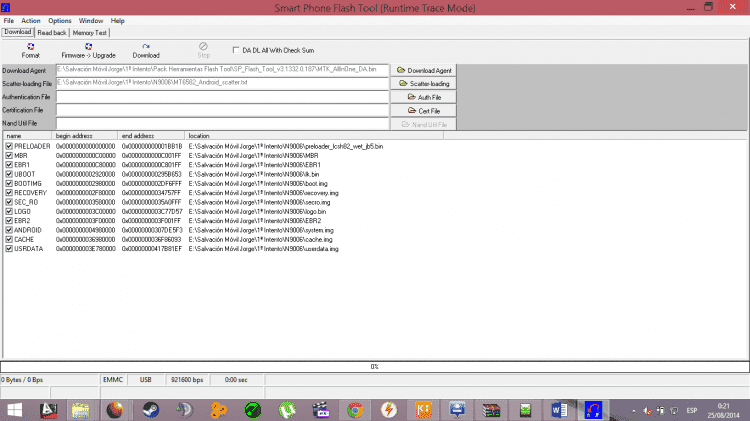Uncheck the PRELOADER partition checkbox
The height and width of the screenshot is (421, 750).
pyautogui.click(x=9, y=146)
